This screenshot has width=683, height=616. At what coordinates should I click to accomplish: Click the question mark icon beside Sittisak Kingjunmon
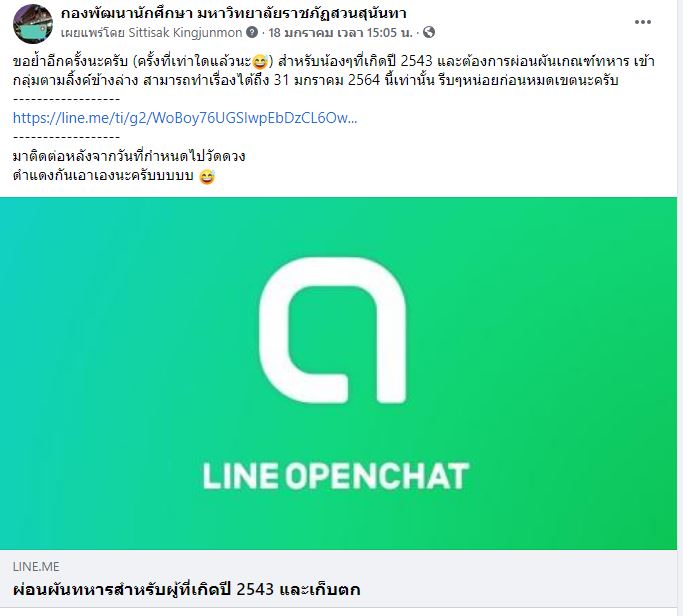(252, 32)
